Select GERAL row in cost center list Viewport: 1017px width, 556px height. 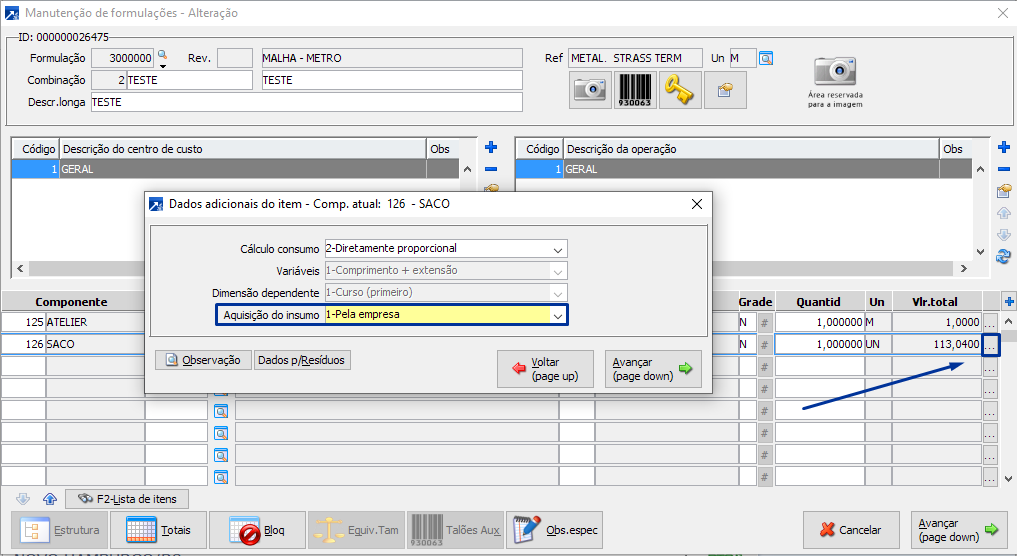pyautogui.click(x=235, y=169)
